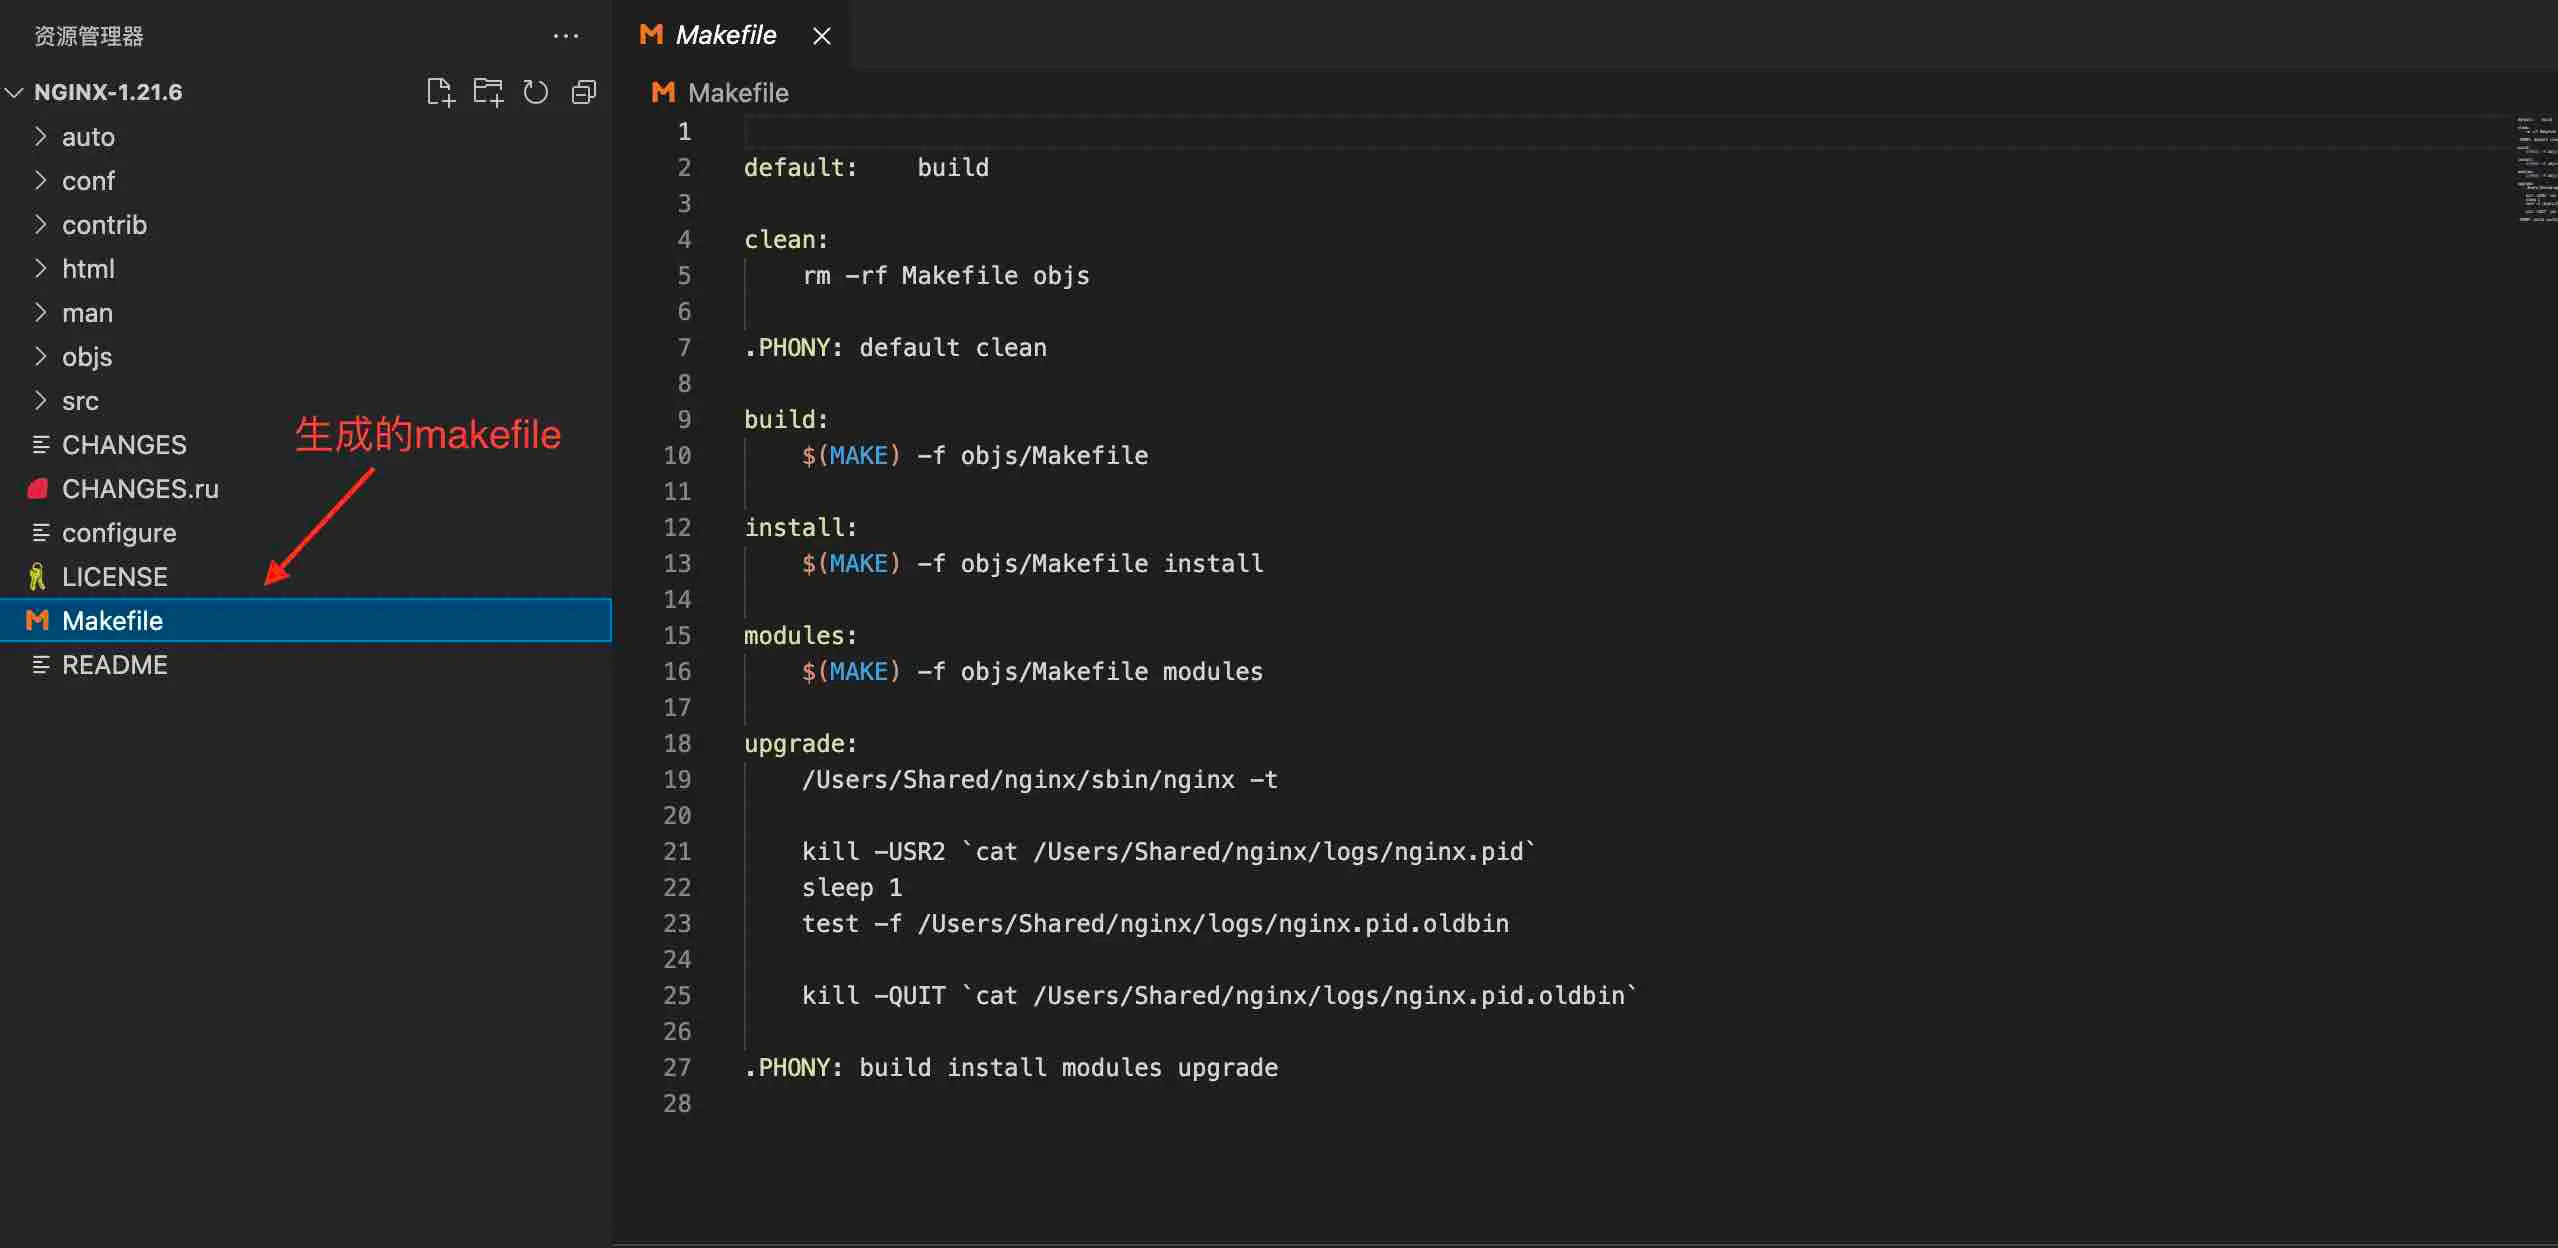Click the New File icon in explorer header

(440, 92)
